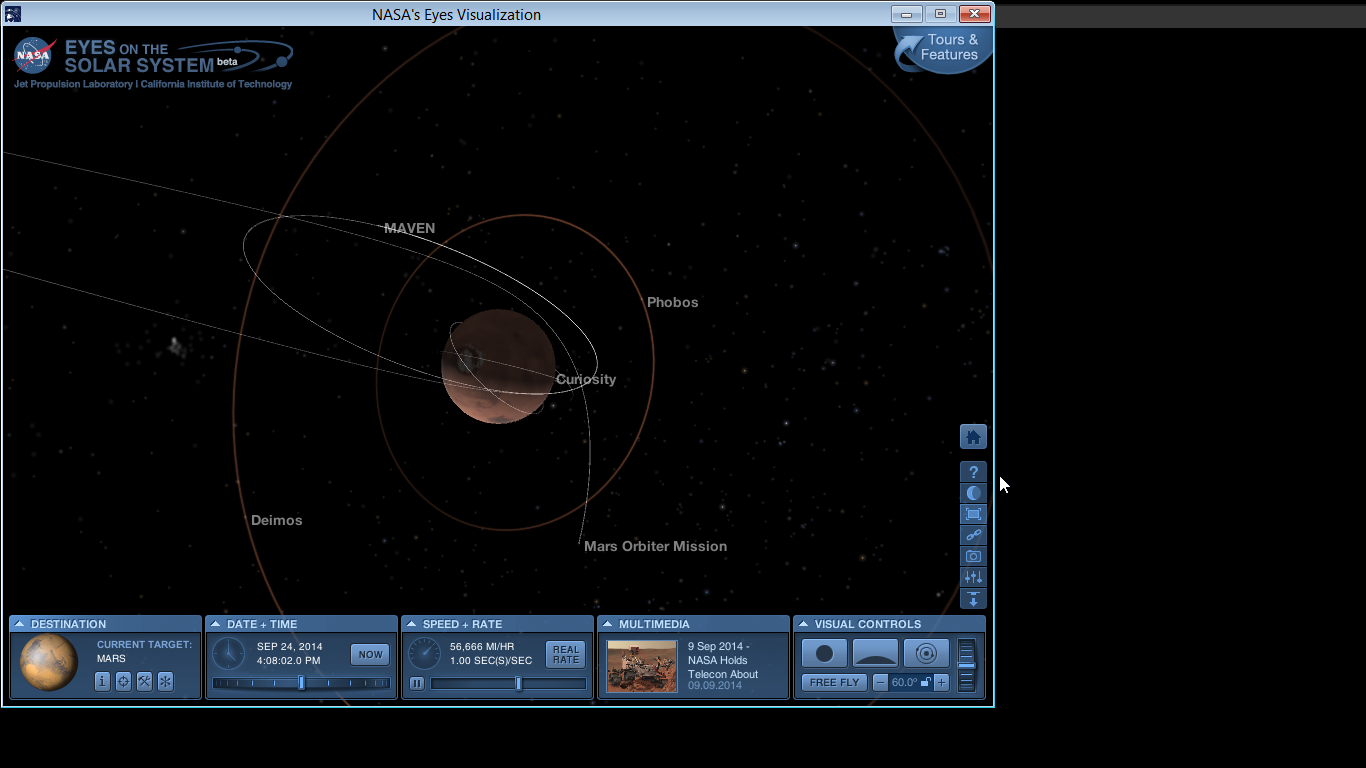
Task: Click the speed rate slider
Action: pyautogui.click(x=508, y=684)
